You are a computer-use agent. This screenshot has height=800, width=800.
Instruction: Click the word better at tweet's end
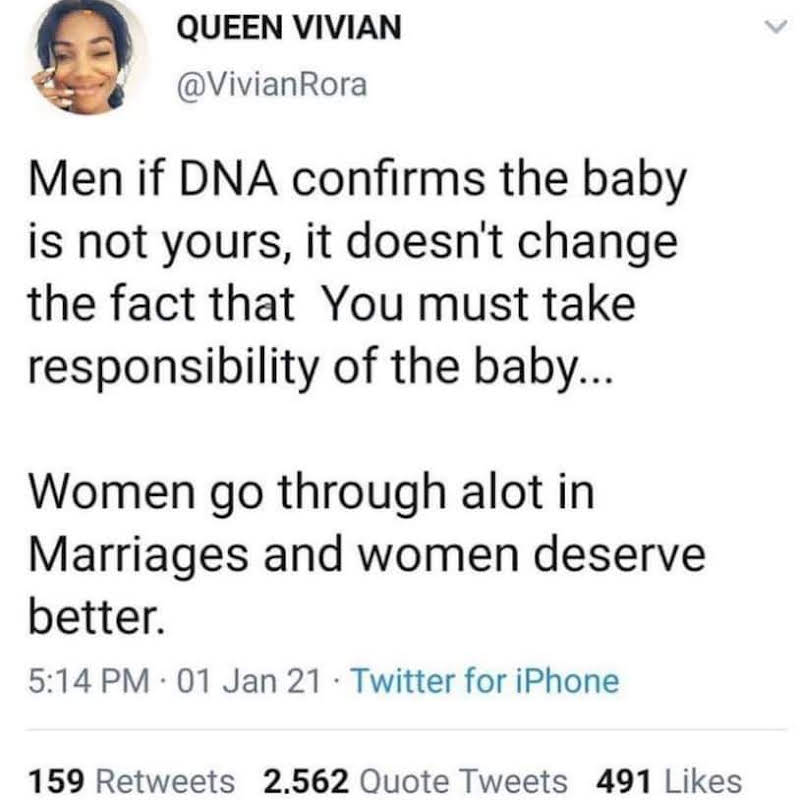[x=97, y=617]
